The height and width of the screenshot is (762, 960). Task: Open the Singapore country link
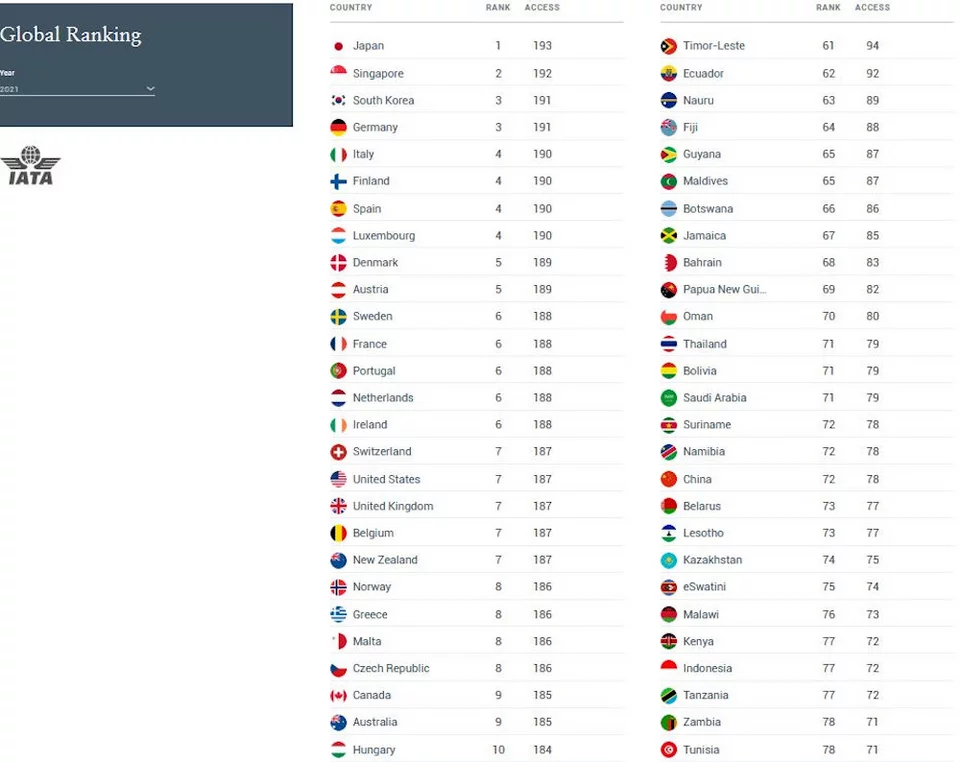(x=378, y=73)
